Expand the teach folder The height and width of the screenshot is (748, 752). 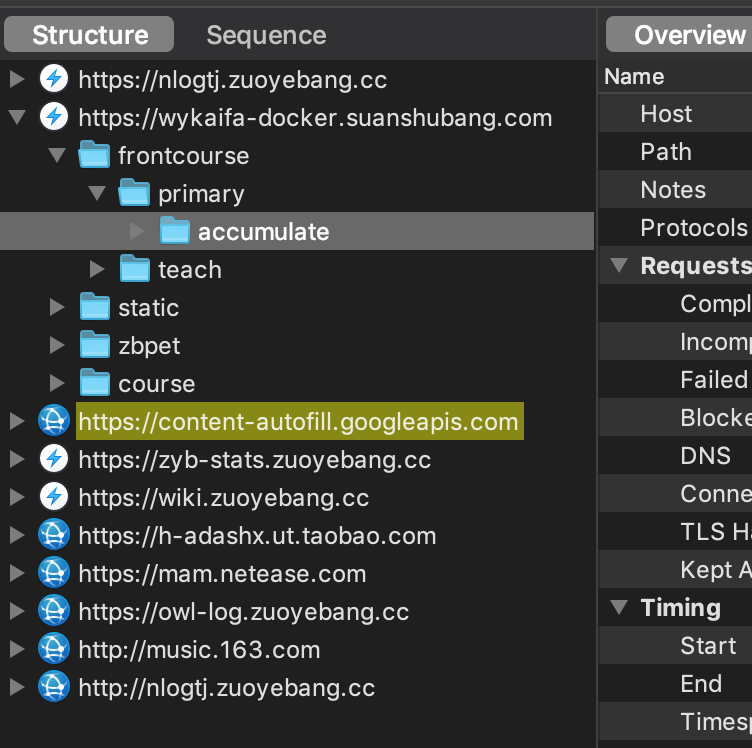[x=97, y=269]
